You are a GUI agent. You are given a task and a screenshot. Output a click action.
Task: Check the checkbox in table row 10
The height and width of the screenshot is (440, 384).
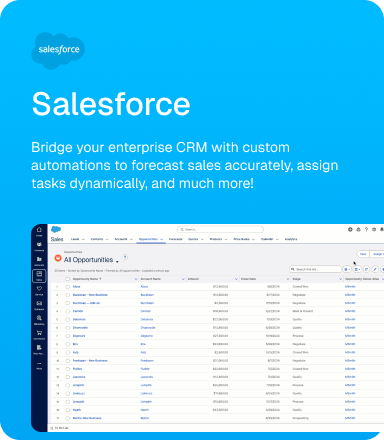click(67, 361)
